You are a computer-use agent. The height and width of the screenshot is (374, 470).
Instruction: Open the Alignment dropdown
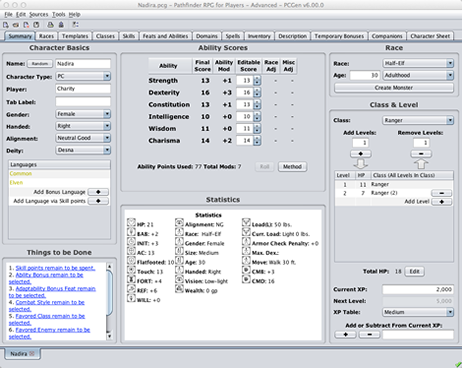[83, 138]
